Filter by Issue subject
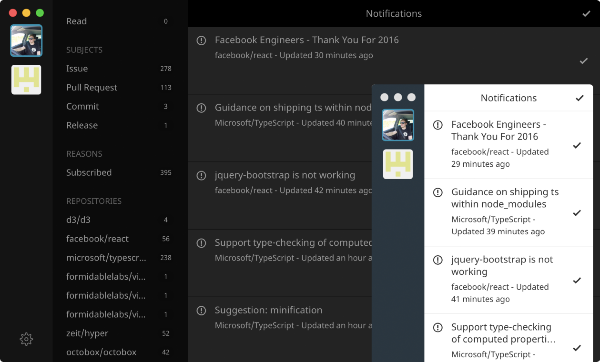Image resolution: width=600 pixels, height=362 pixels. (119, 68)
